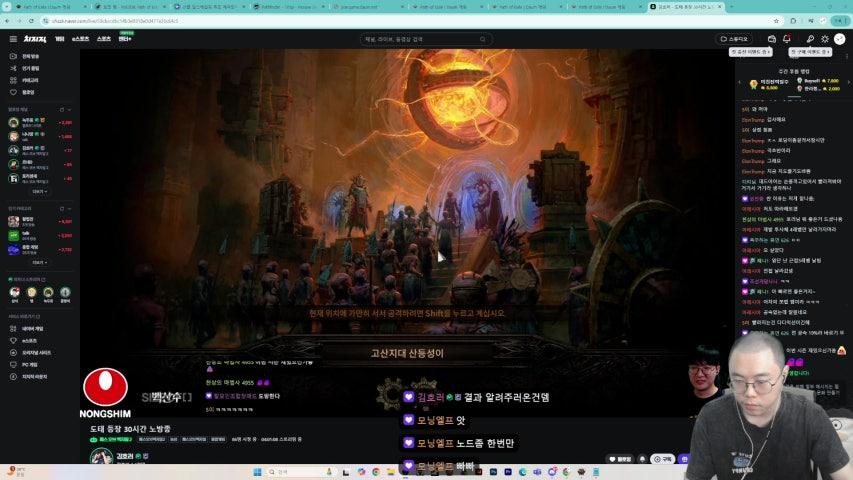
Task: Open the fourth followed channel in sidebar
Action: (x=40, y=164)
